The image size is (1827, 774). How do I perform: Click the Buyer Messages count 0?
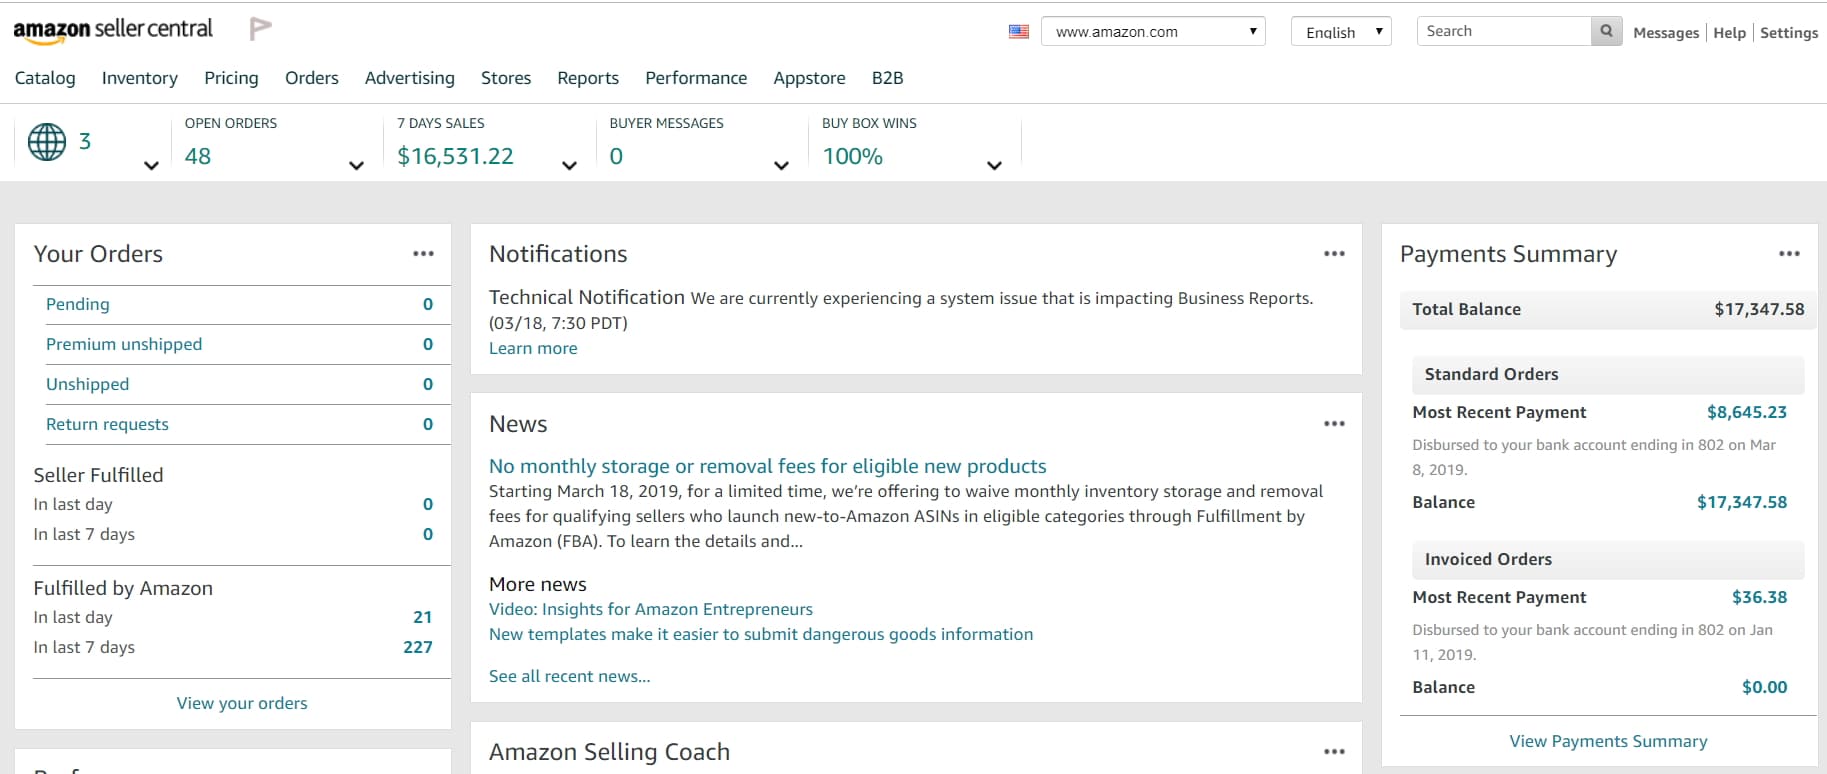click(x=616, y=156)
